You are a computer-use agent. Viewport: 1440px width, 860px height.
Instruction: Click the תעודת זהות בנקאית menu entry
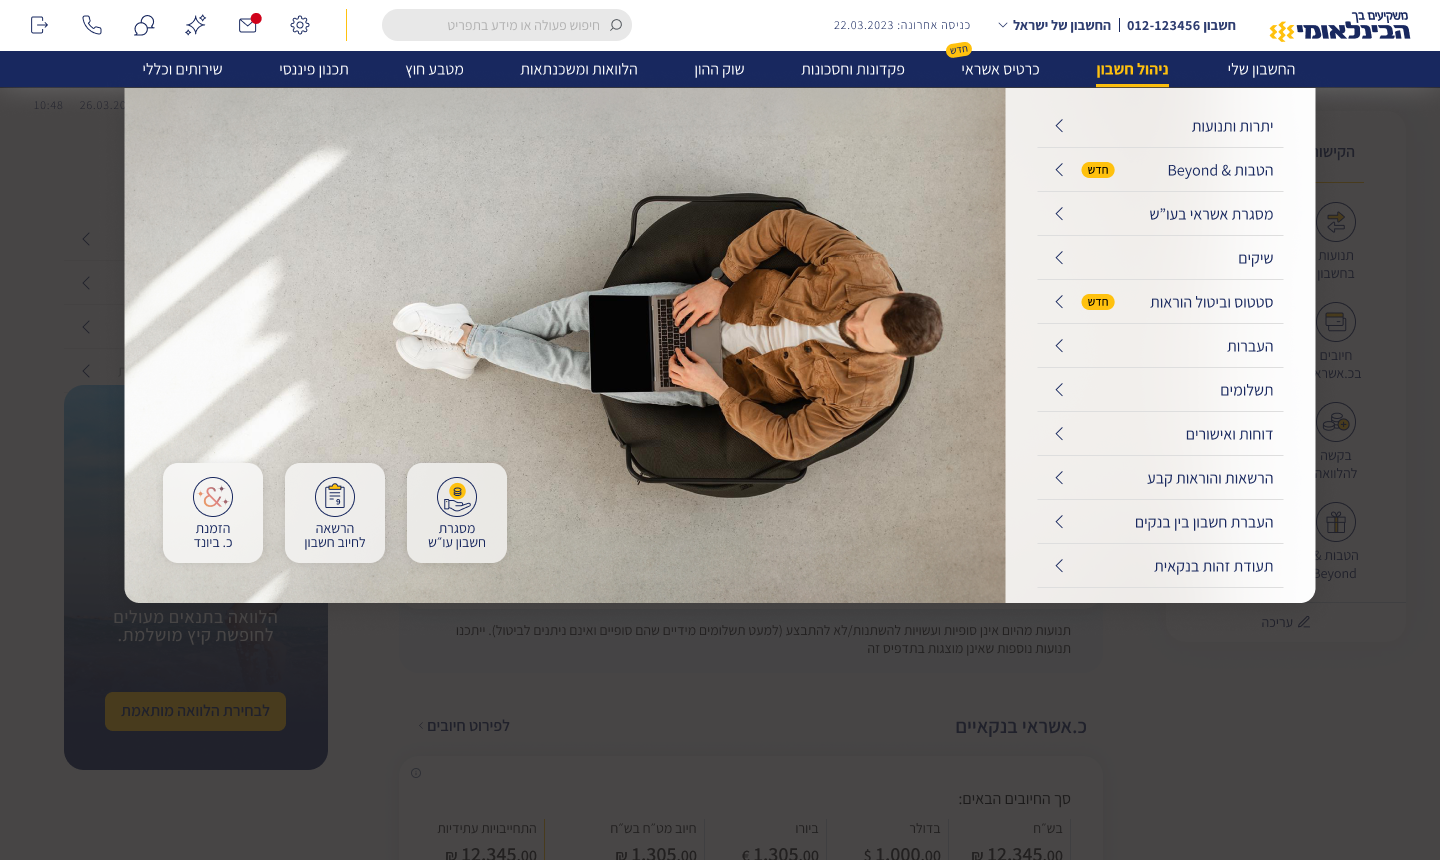coord(1160,566)
